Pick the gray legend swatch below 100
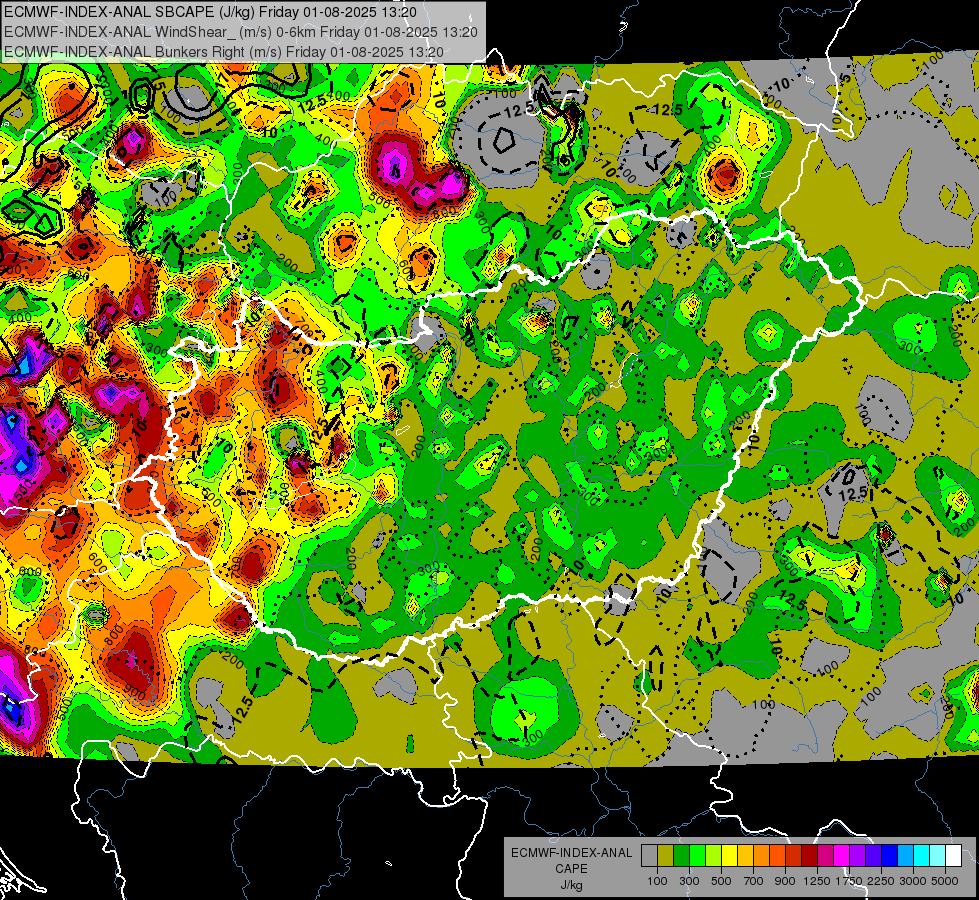Screen dimensions: 979x900 [649, 856]
